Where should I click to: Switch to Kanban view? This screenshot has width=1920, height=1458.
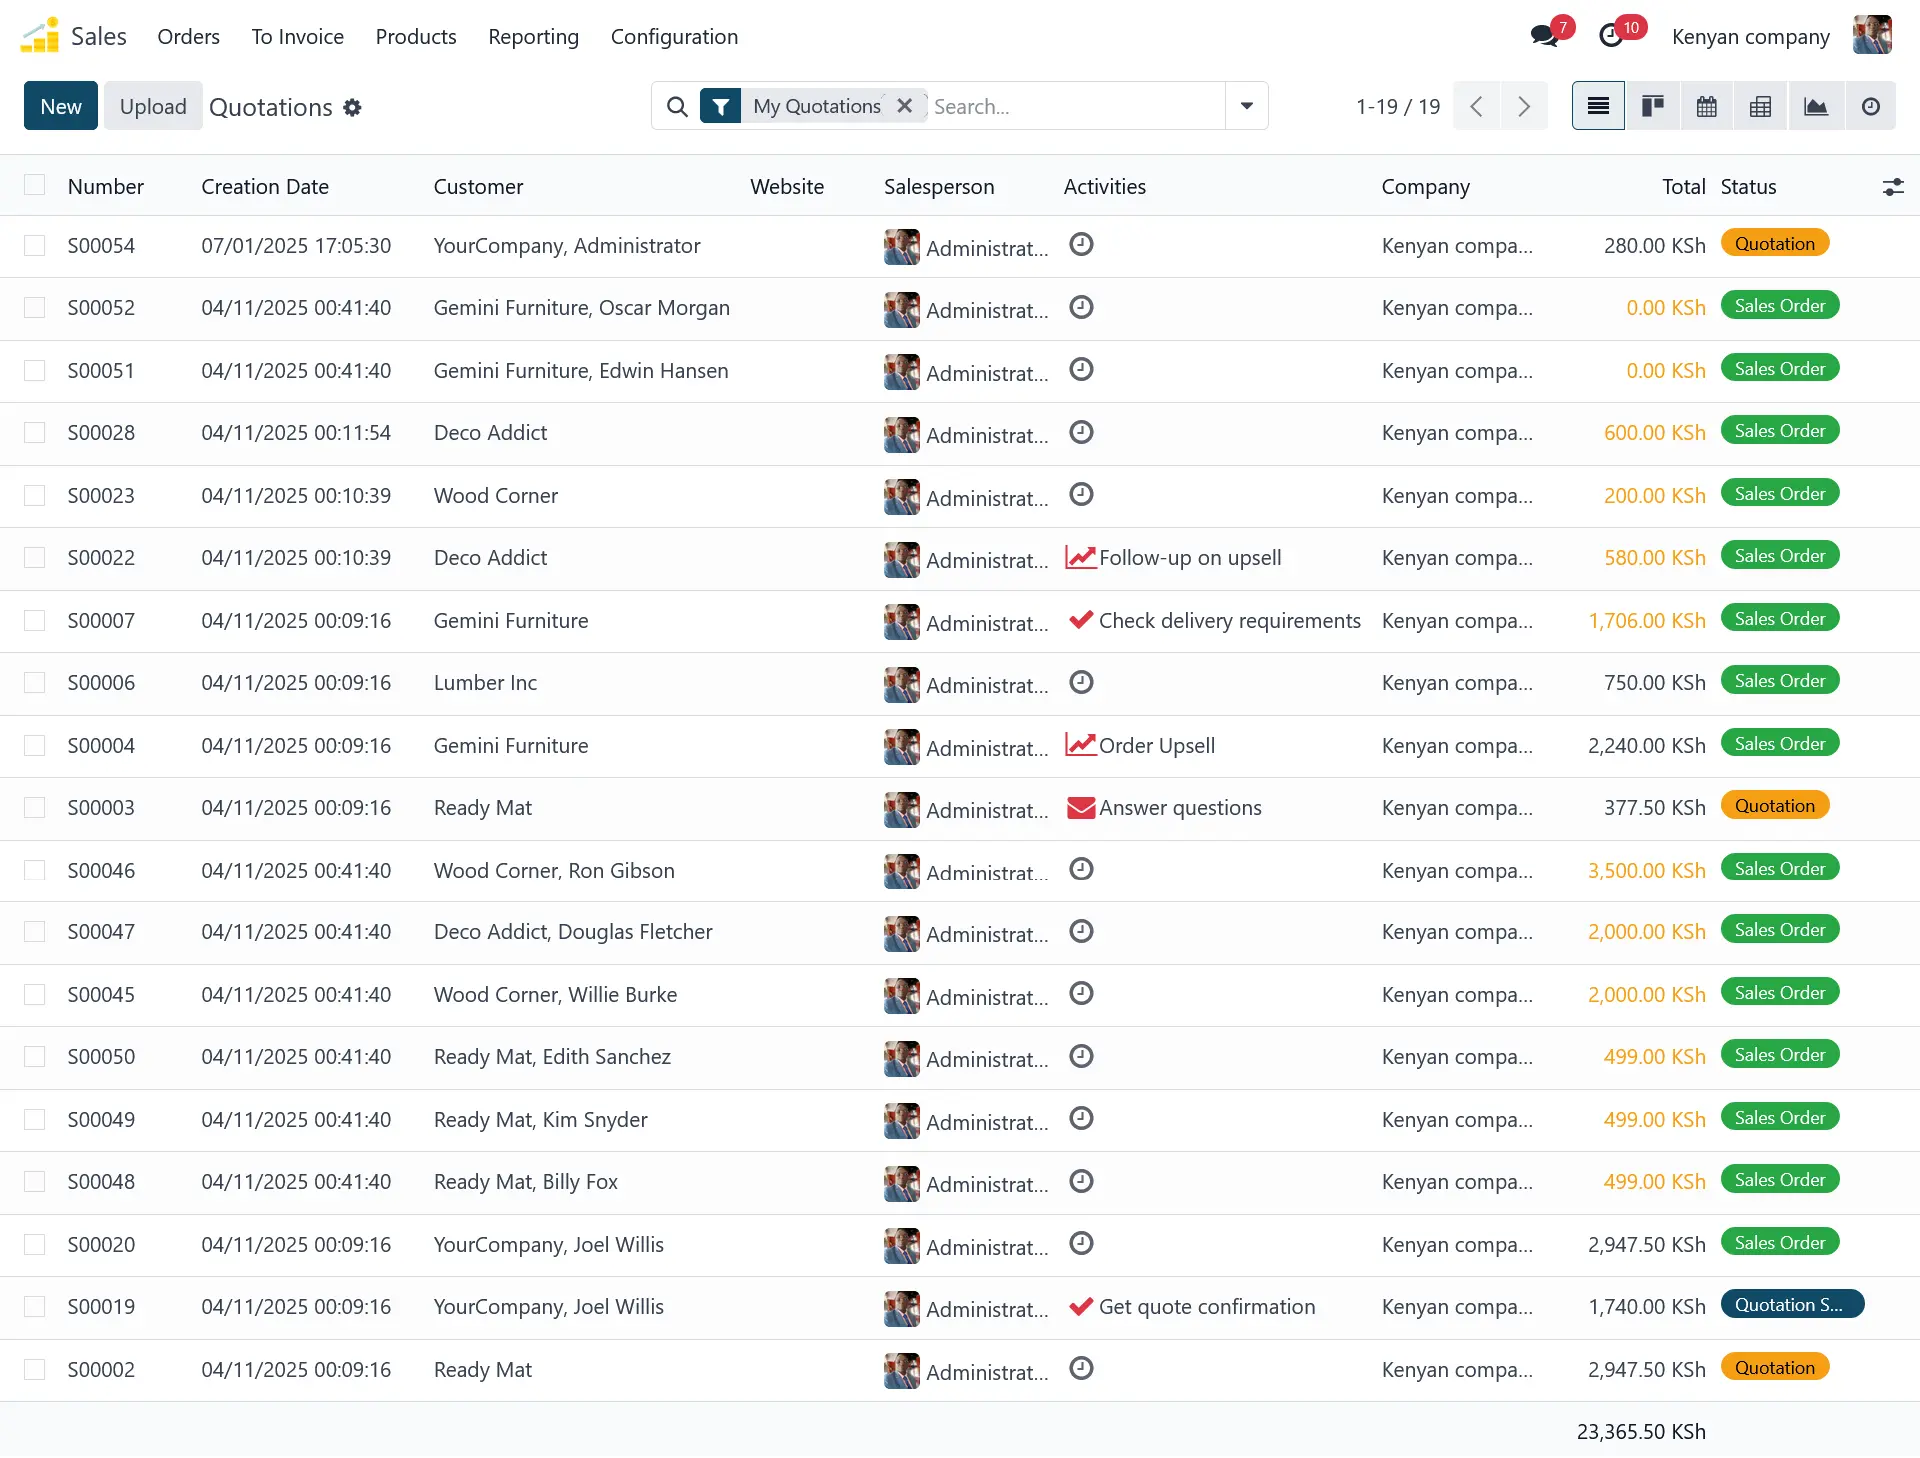click(x=1652, y=106)
